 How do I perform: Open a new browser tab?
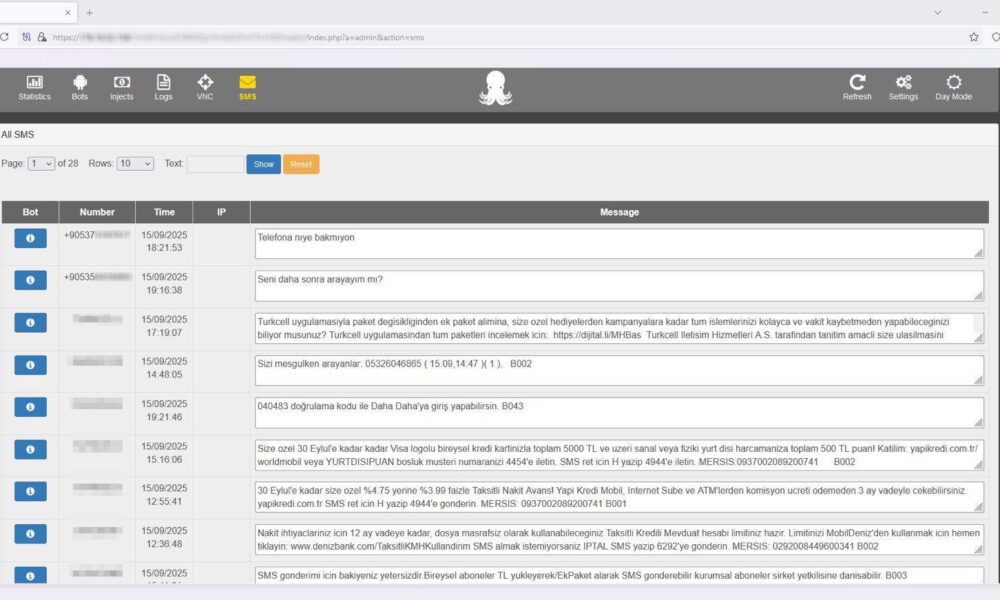pyautogui.click(x=90, y=13)
